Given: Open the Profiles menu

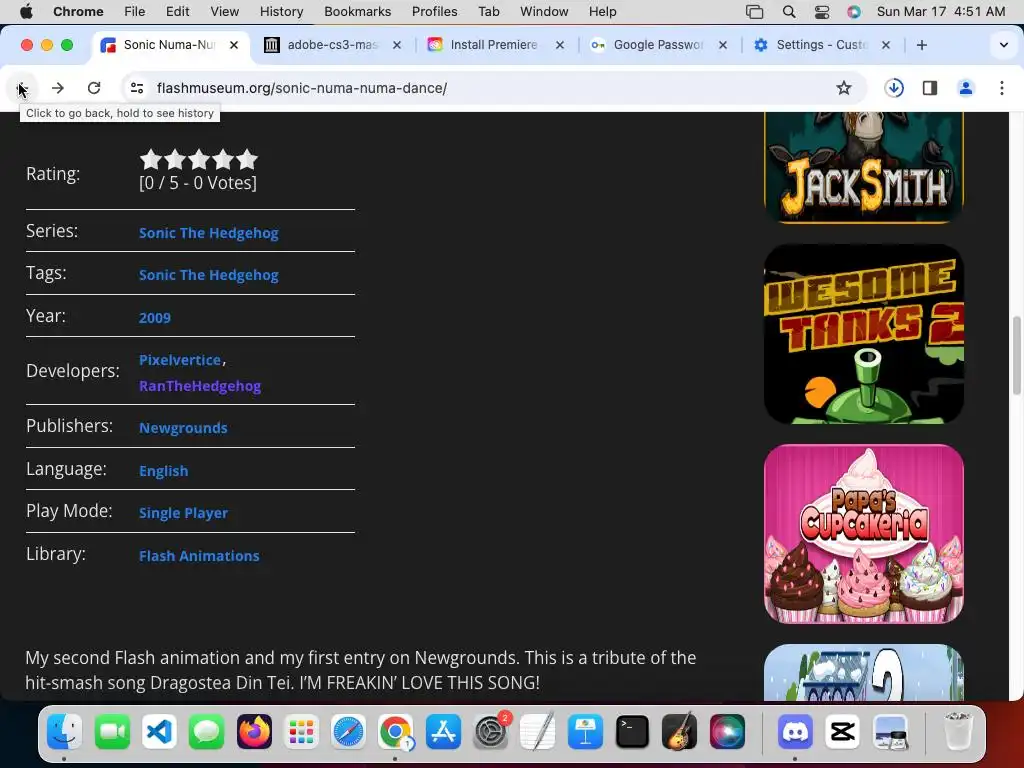Looking at the screenshot, I should pos(434,12).
